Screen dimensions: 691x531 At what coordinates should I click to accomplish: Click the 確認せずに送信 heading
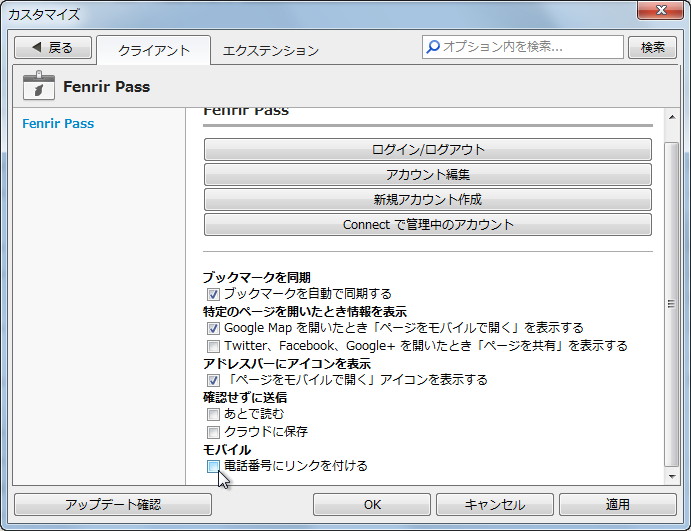[x=245, y=397]
